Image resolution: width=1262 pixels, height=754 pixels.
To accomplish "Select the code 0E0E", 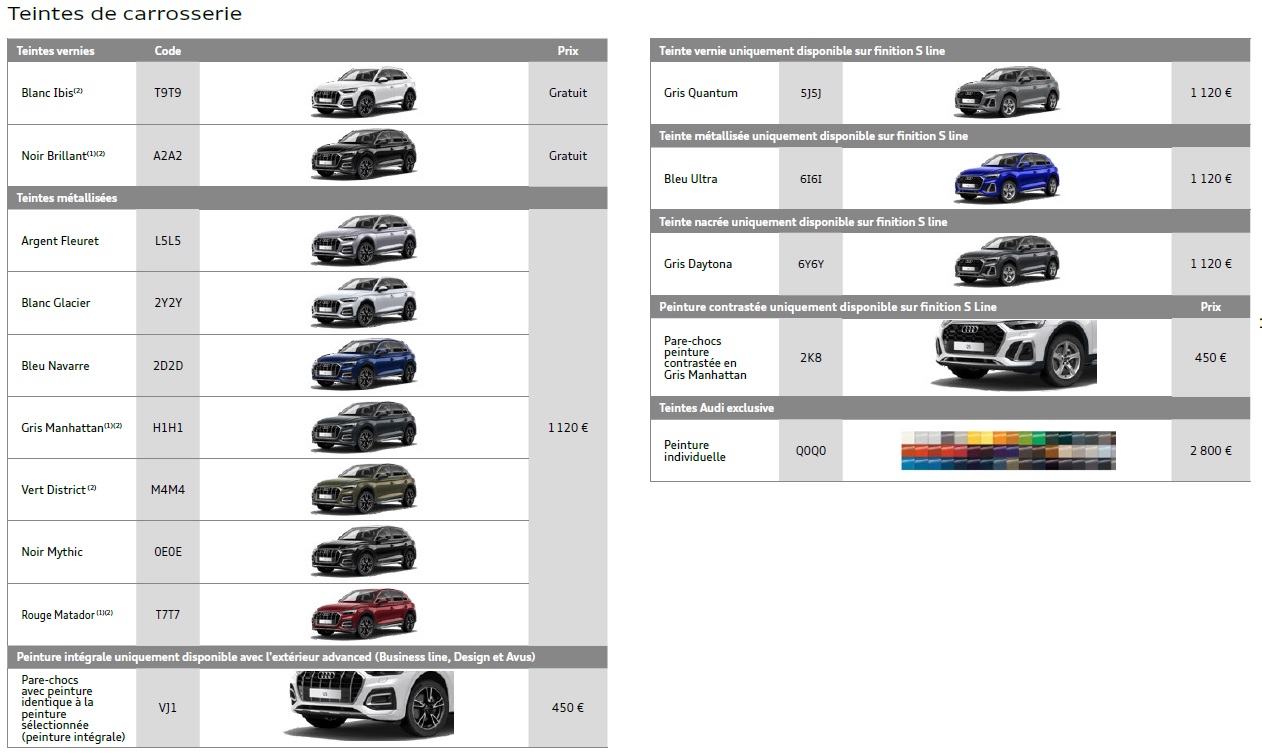I will pos(168,552).
